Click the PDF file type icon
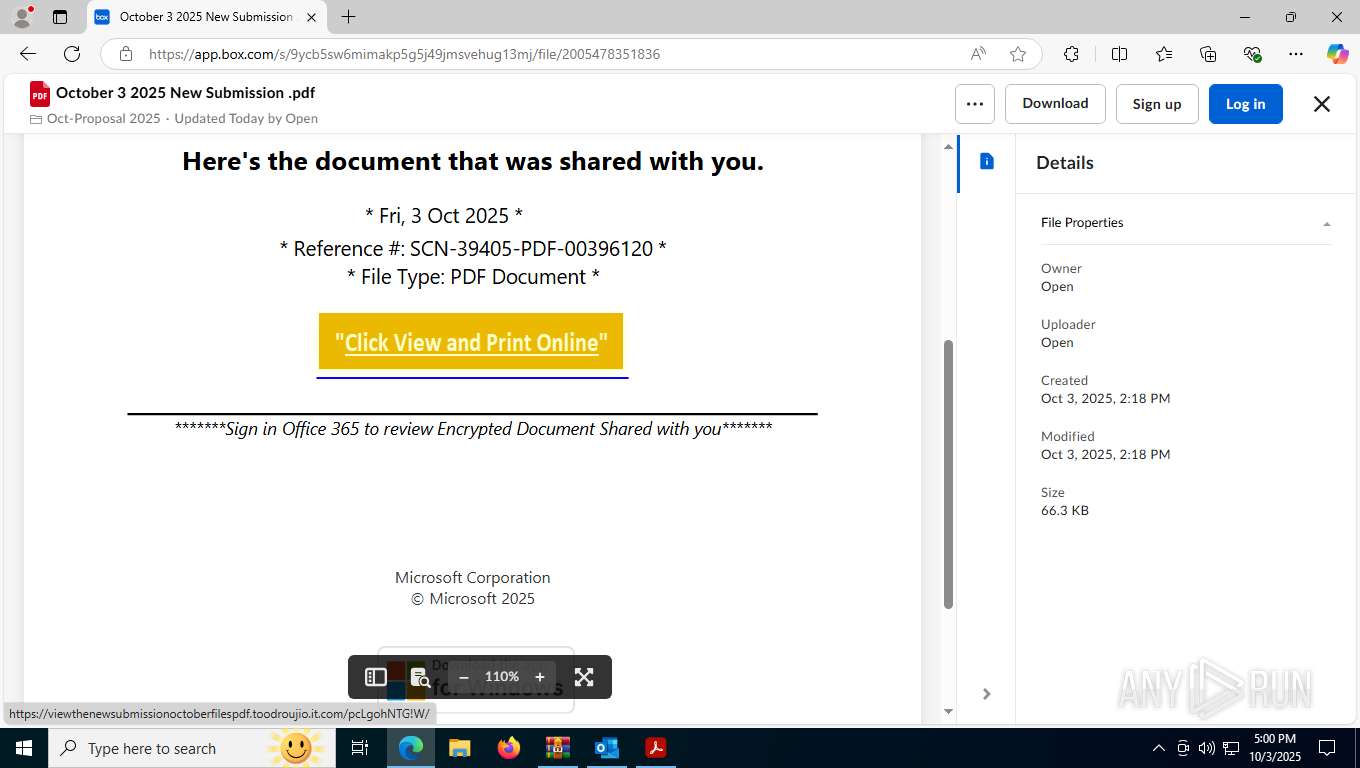This screenshot has width=1360, height=768. [x=40, y=94]
